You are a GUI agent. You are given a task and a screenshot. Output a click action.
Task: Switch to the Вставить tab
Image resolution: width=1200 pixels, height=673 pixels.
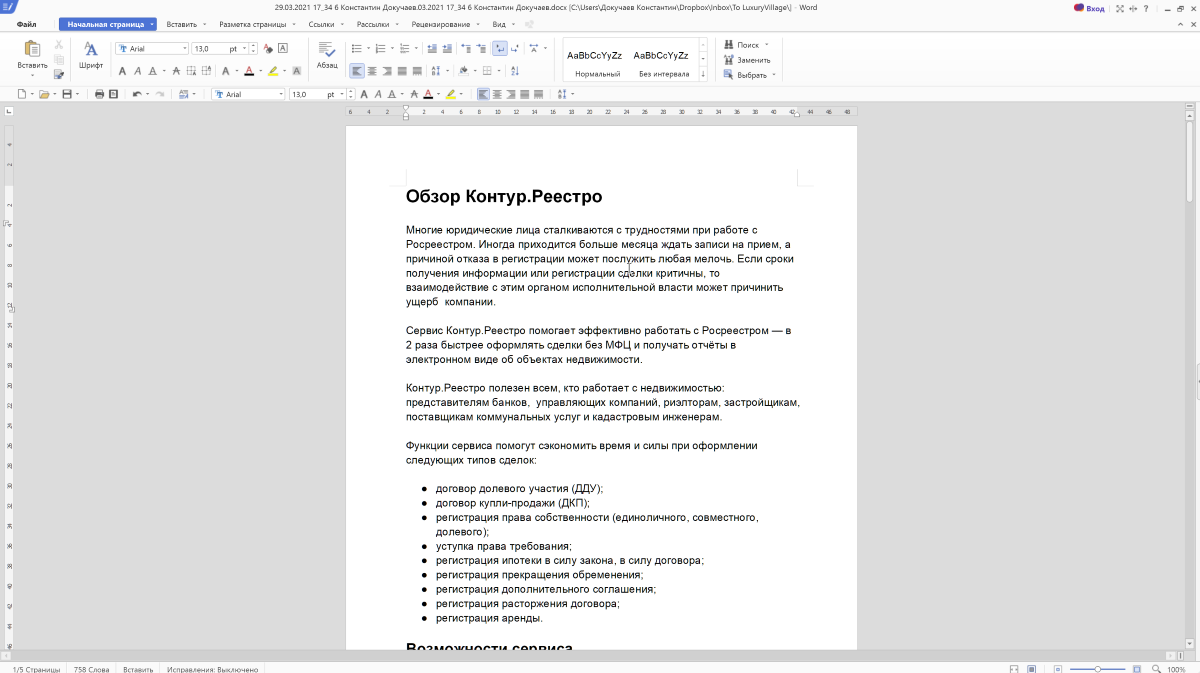tap(182, 23)
